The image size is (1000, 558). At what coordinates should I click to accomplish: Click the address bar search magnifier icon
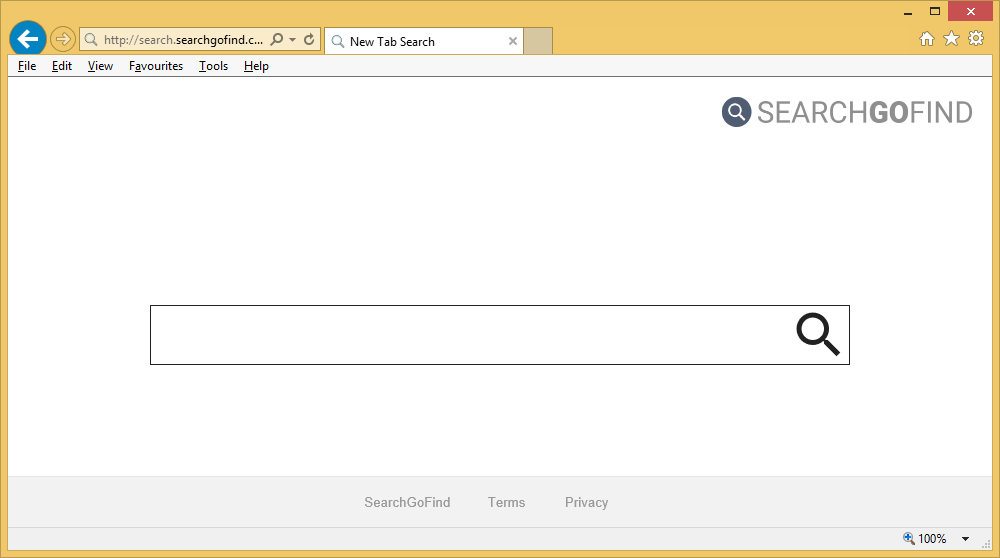277,40
